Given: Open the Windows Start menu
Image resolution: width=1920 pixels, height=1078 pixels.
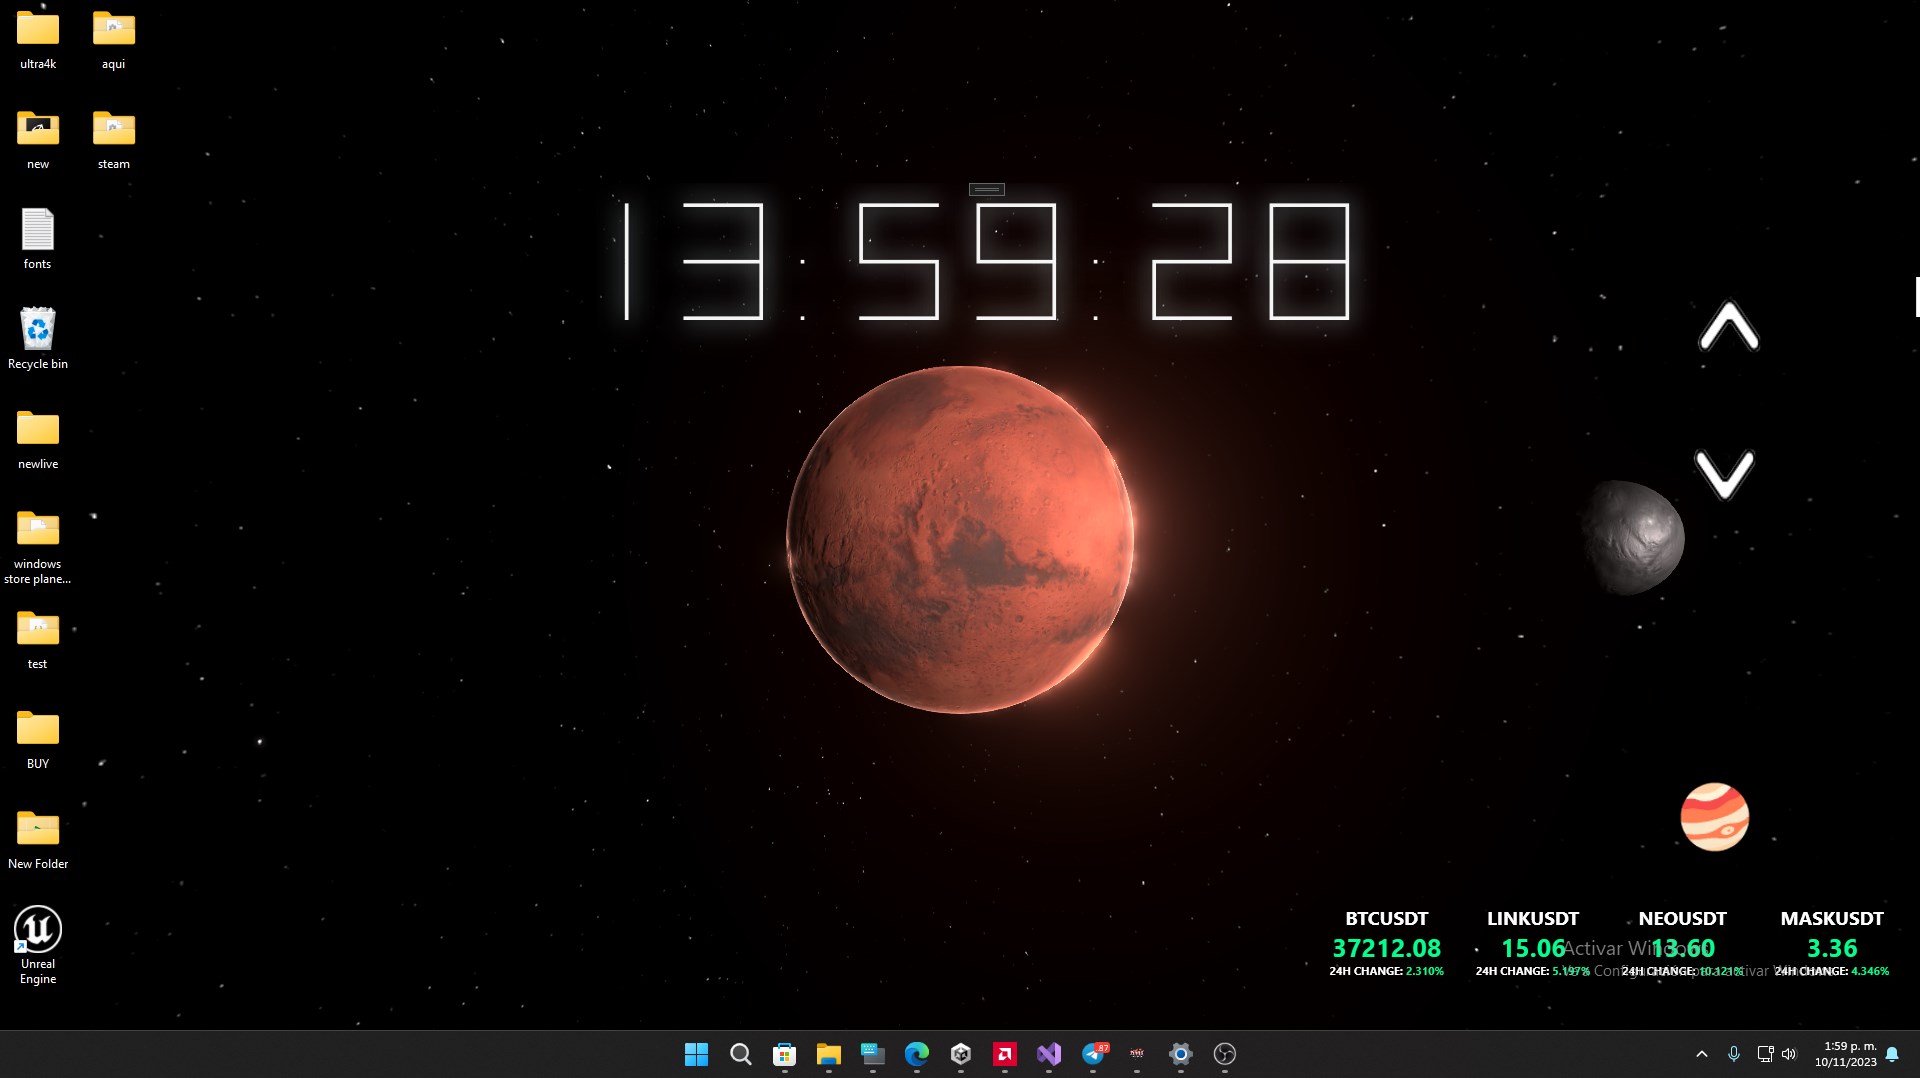Looking at the screenshot, I should tap(696, 1054).
